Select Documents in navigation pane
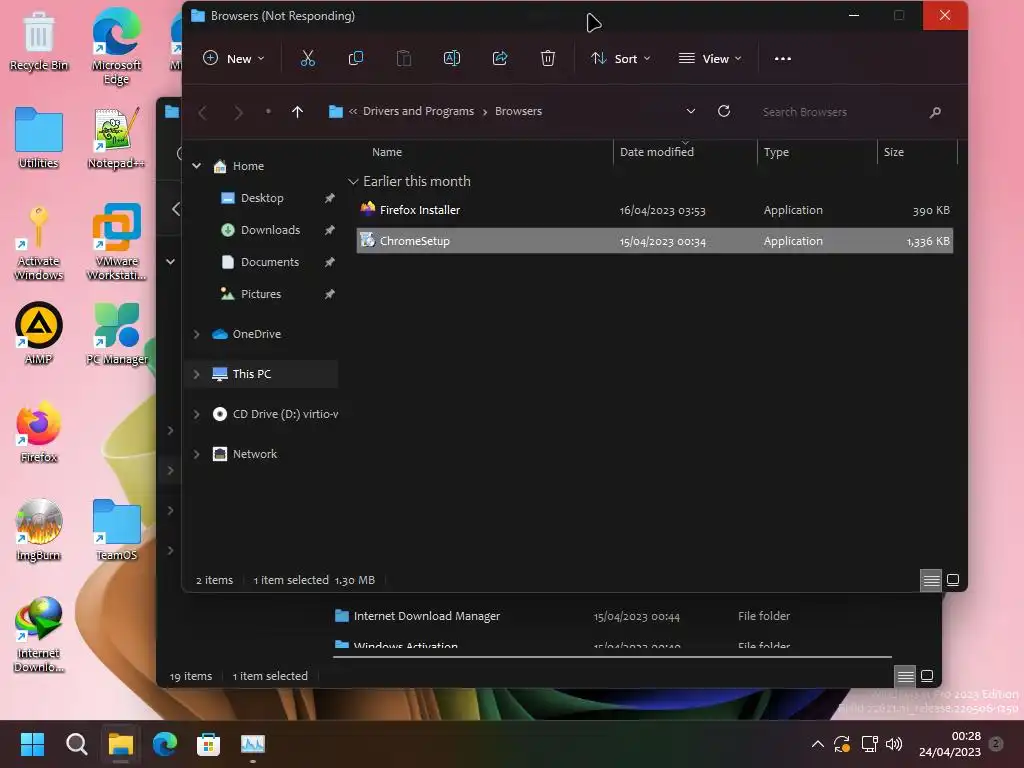 click(270, 262)
